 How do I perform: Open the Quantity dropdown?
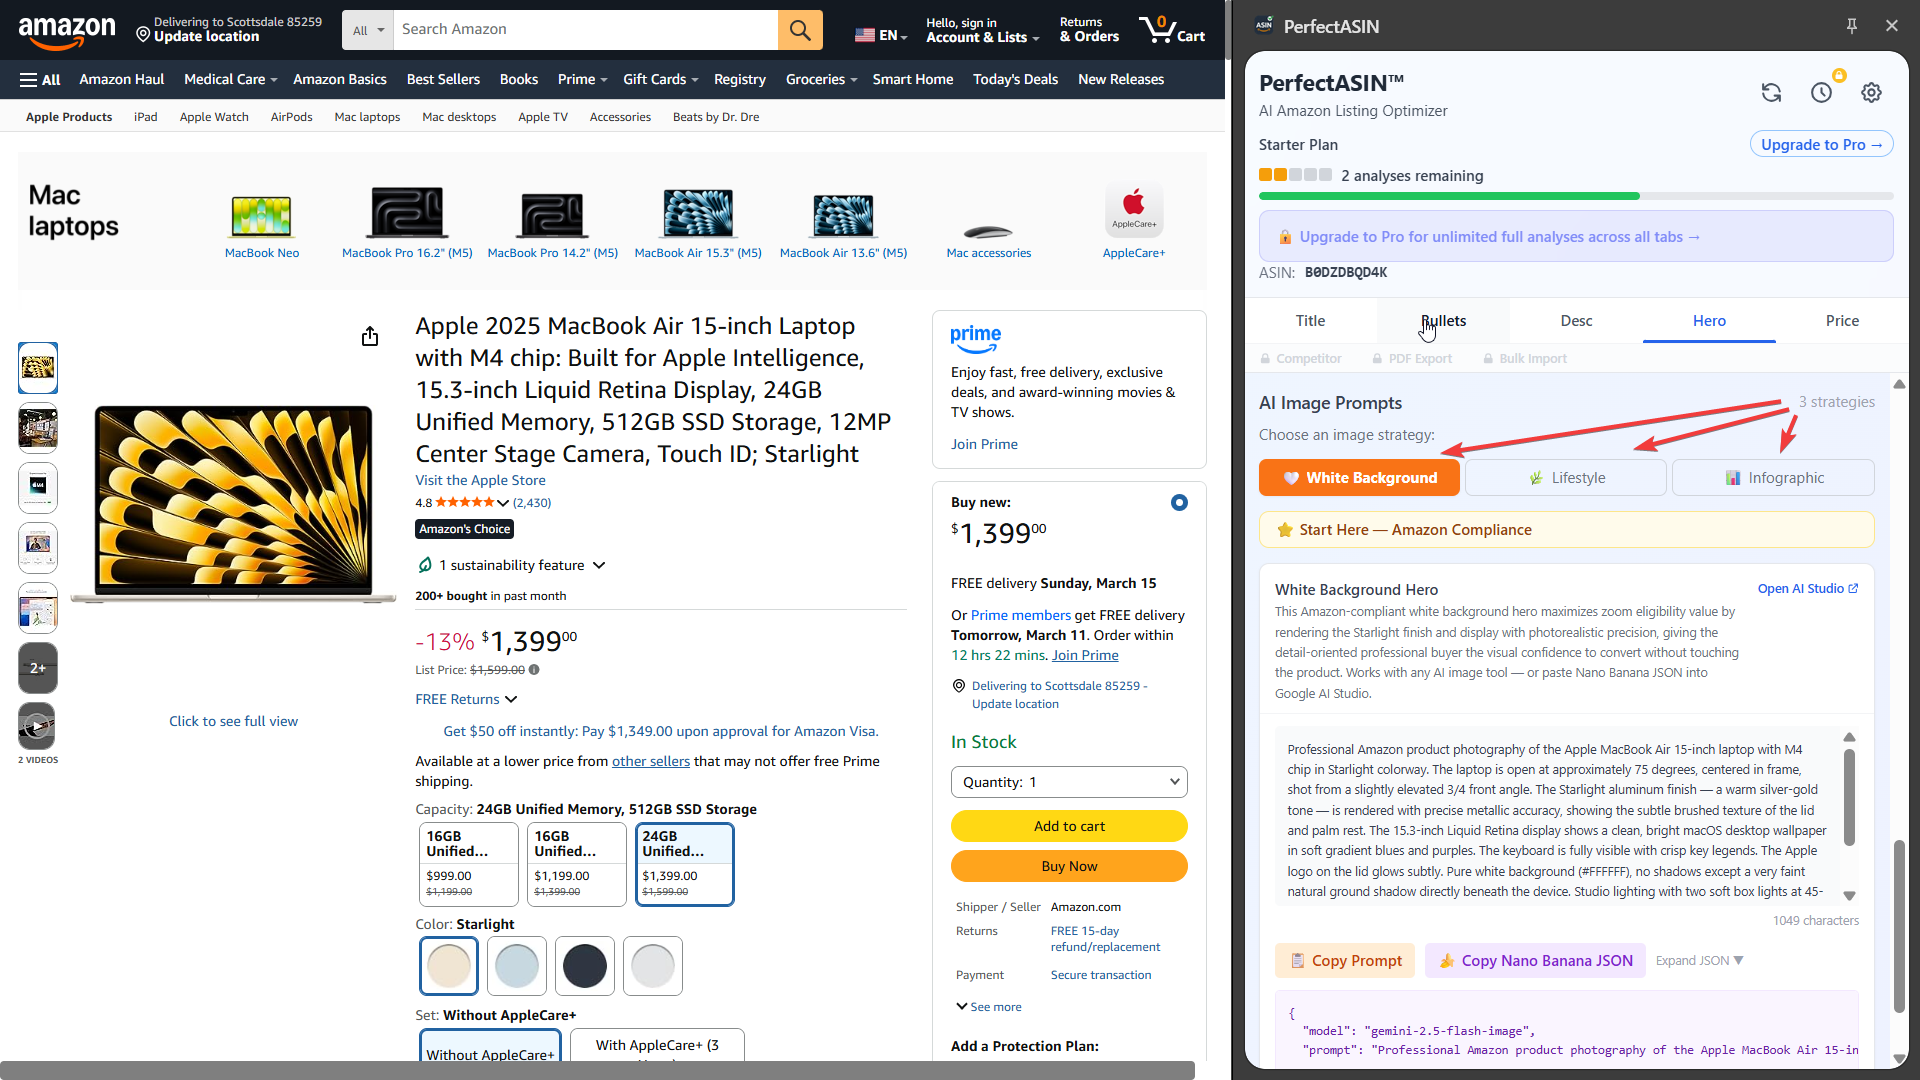[1068, 781]
